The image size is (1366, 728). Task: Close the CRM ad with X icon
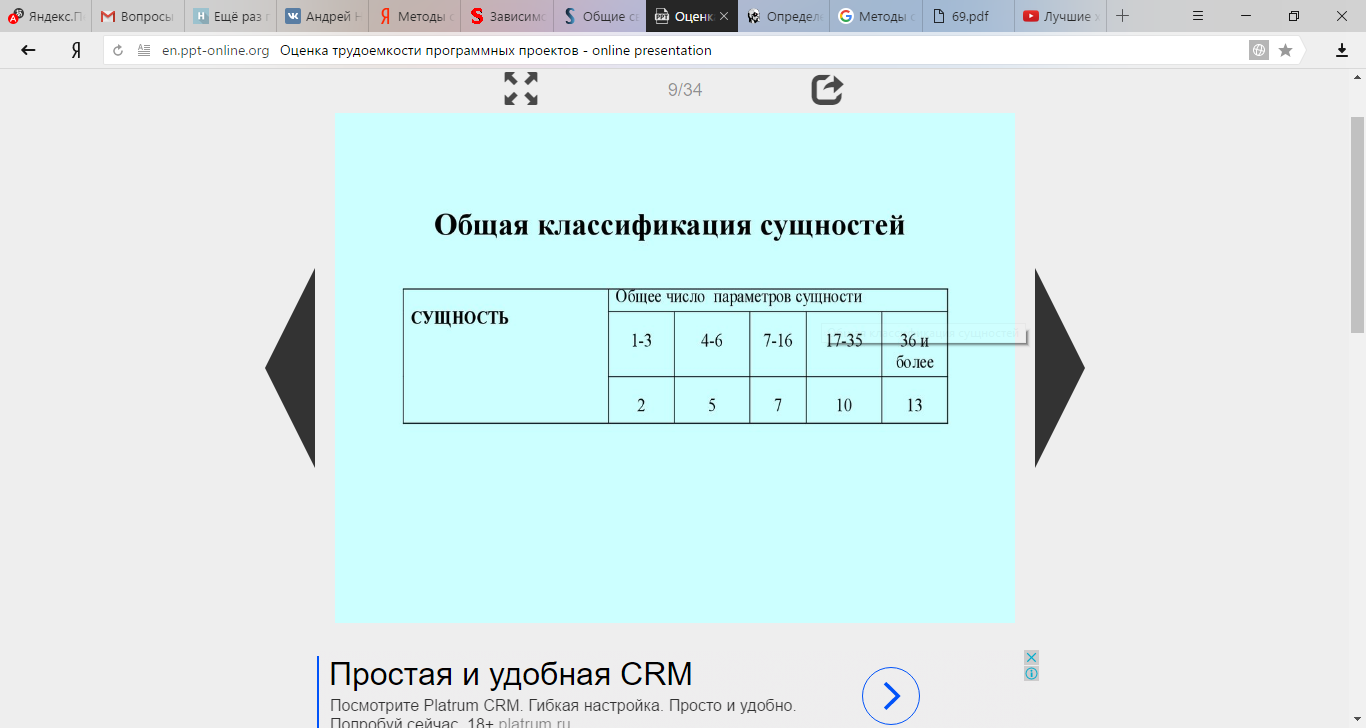[1031, 657]
